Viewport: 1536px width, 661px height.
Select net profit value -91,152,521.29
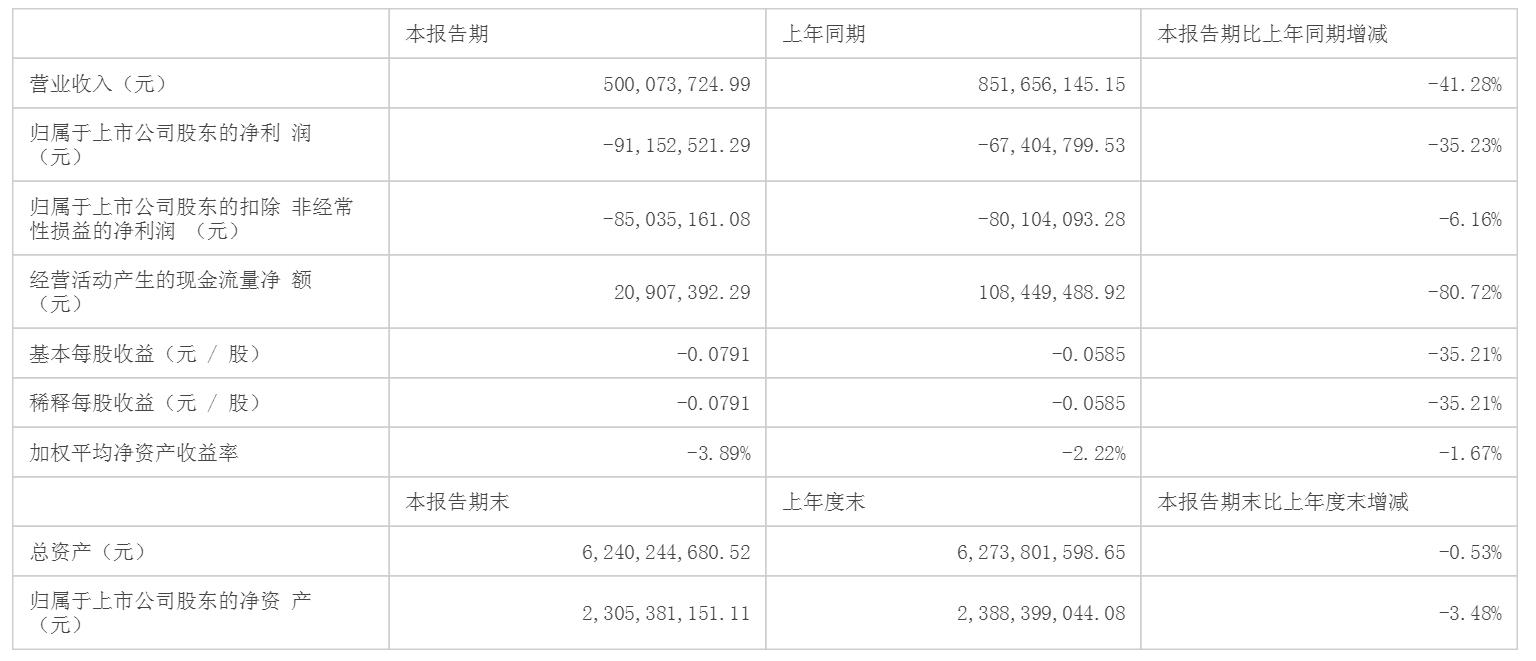pyautogui.click(x=676, y=145)
